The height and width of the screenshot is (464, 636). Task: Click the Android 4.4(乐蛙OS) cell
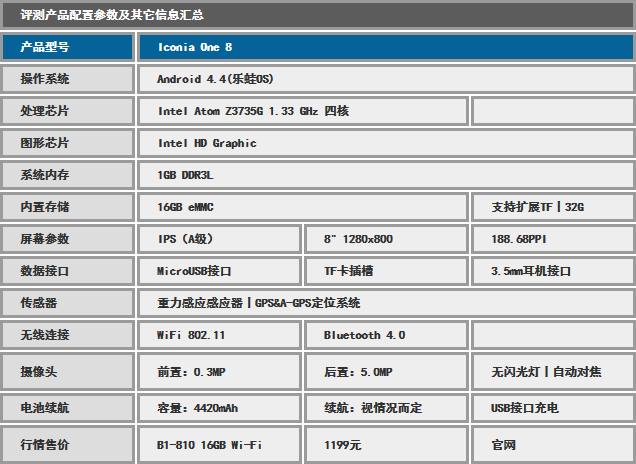click(386, 79)
